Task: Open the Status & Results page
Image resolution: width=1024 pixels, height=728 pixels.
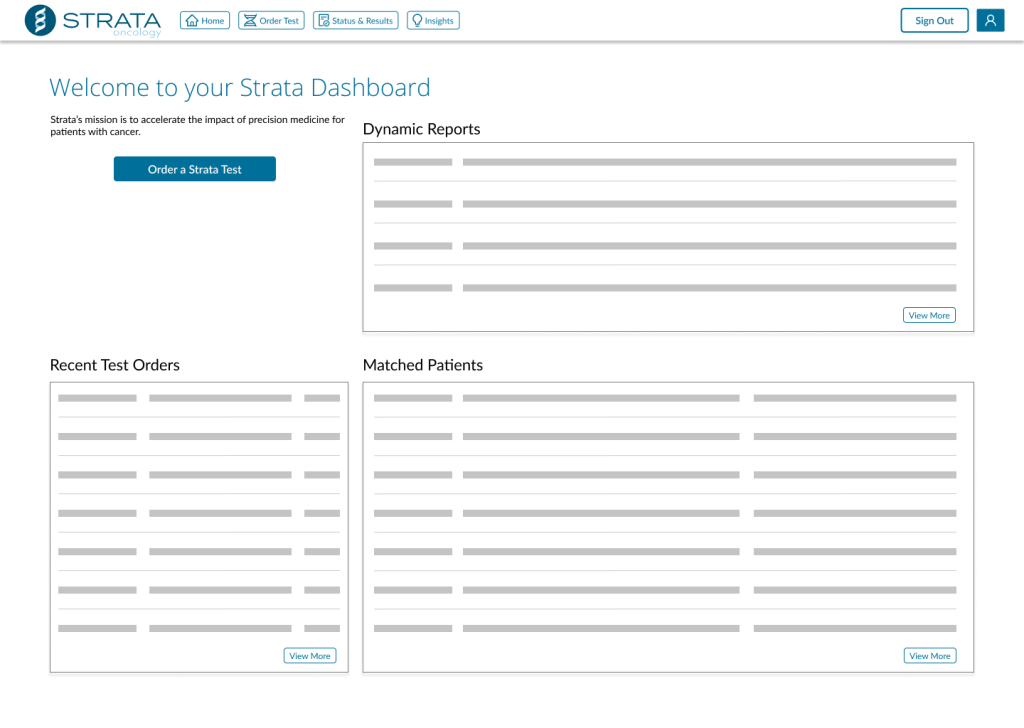Action: (355, 21)
